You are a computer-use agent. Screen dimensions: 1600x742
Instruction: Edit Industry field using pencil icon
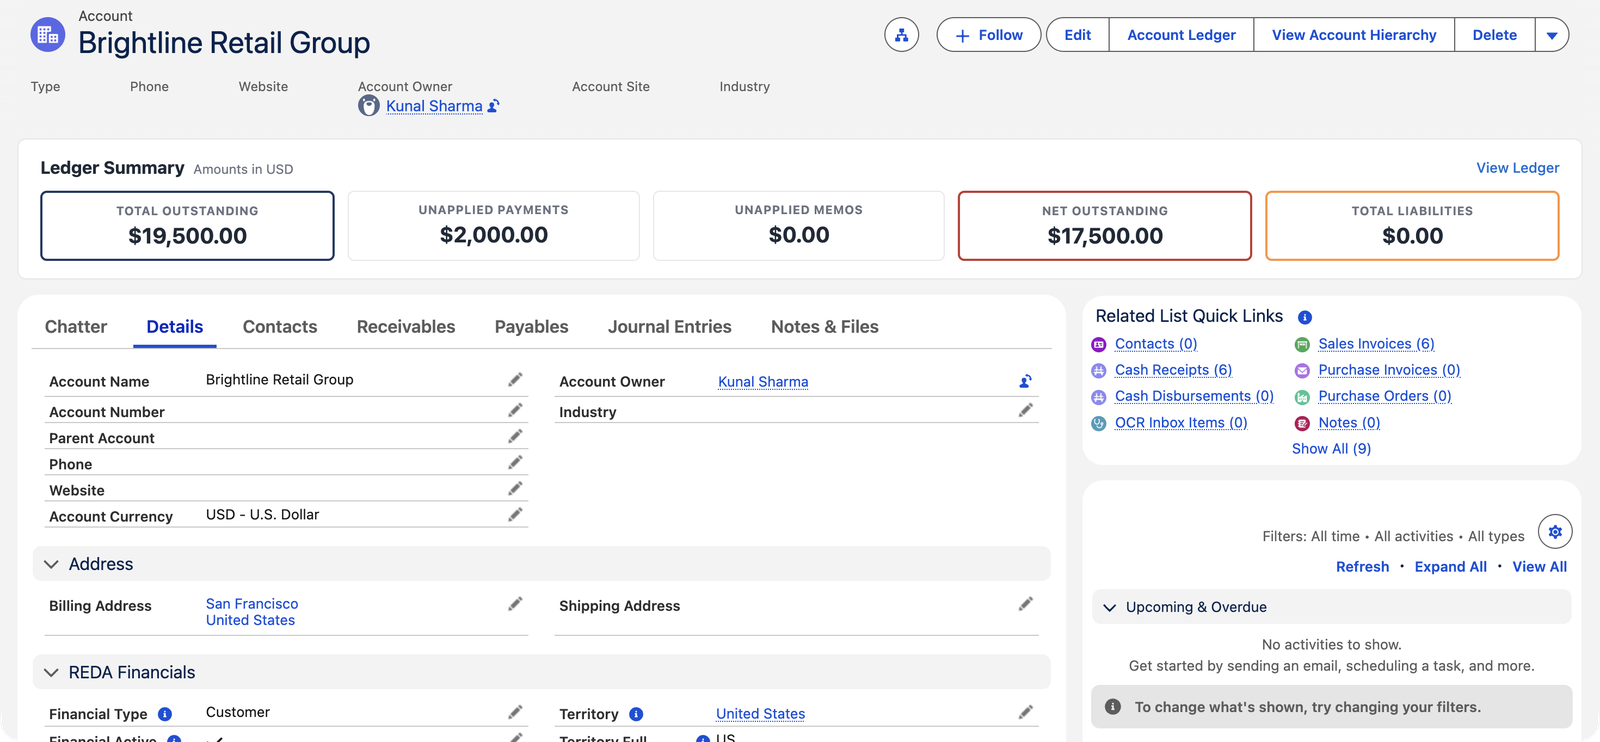click(x=1025, y=410)
